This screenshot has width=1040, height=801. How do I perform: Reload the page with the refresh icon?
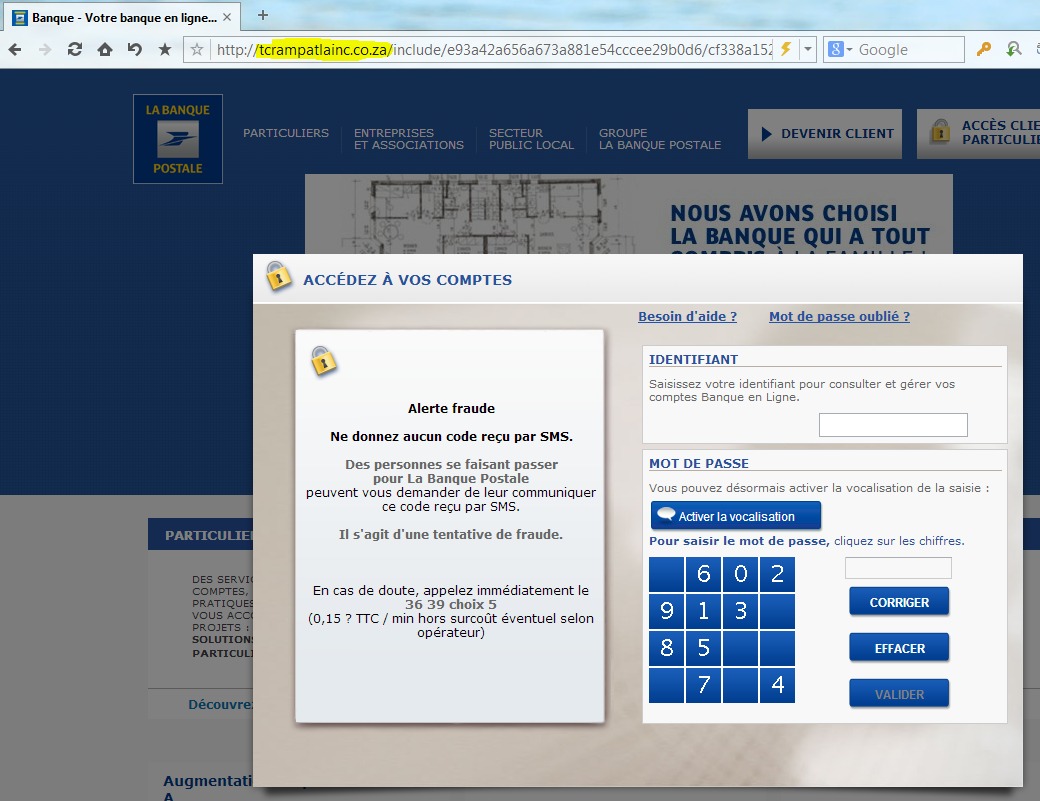pyautogui.click(x=74, y=49)
